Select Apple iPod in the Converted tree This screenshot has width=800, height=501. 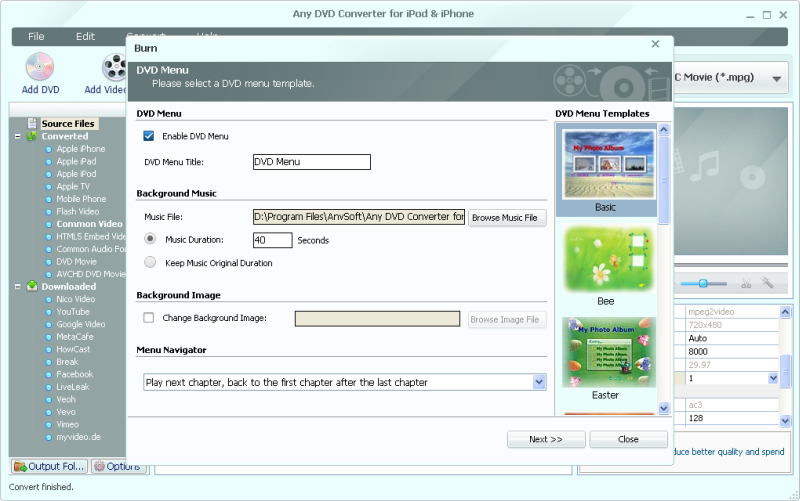point(76,174)
